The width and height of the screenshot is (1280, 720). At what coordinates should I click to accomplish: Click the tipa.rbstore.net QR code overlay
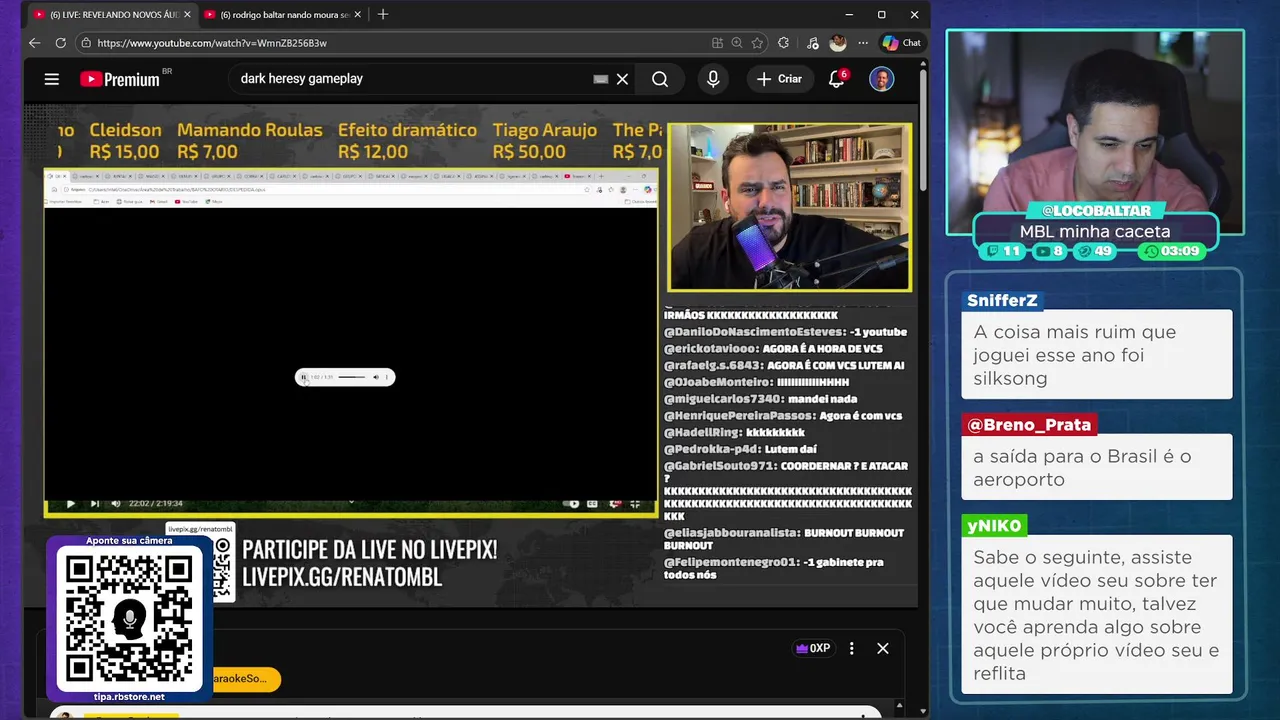point(129,620)
